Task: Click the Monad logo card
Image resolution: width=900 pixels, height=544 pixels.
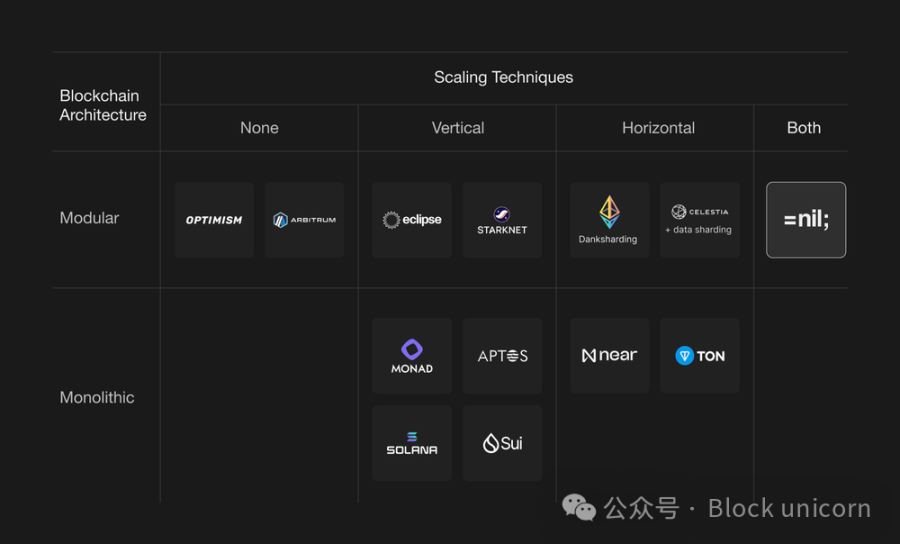Action: point(412,356)
